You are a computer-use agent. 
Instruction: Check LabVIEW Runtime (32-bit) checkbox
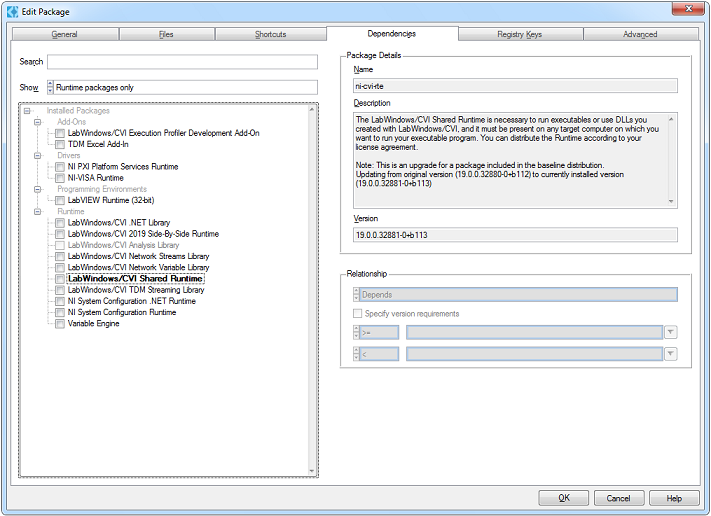pos(60,200)
